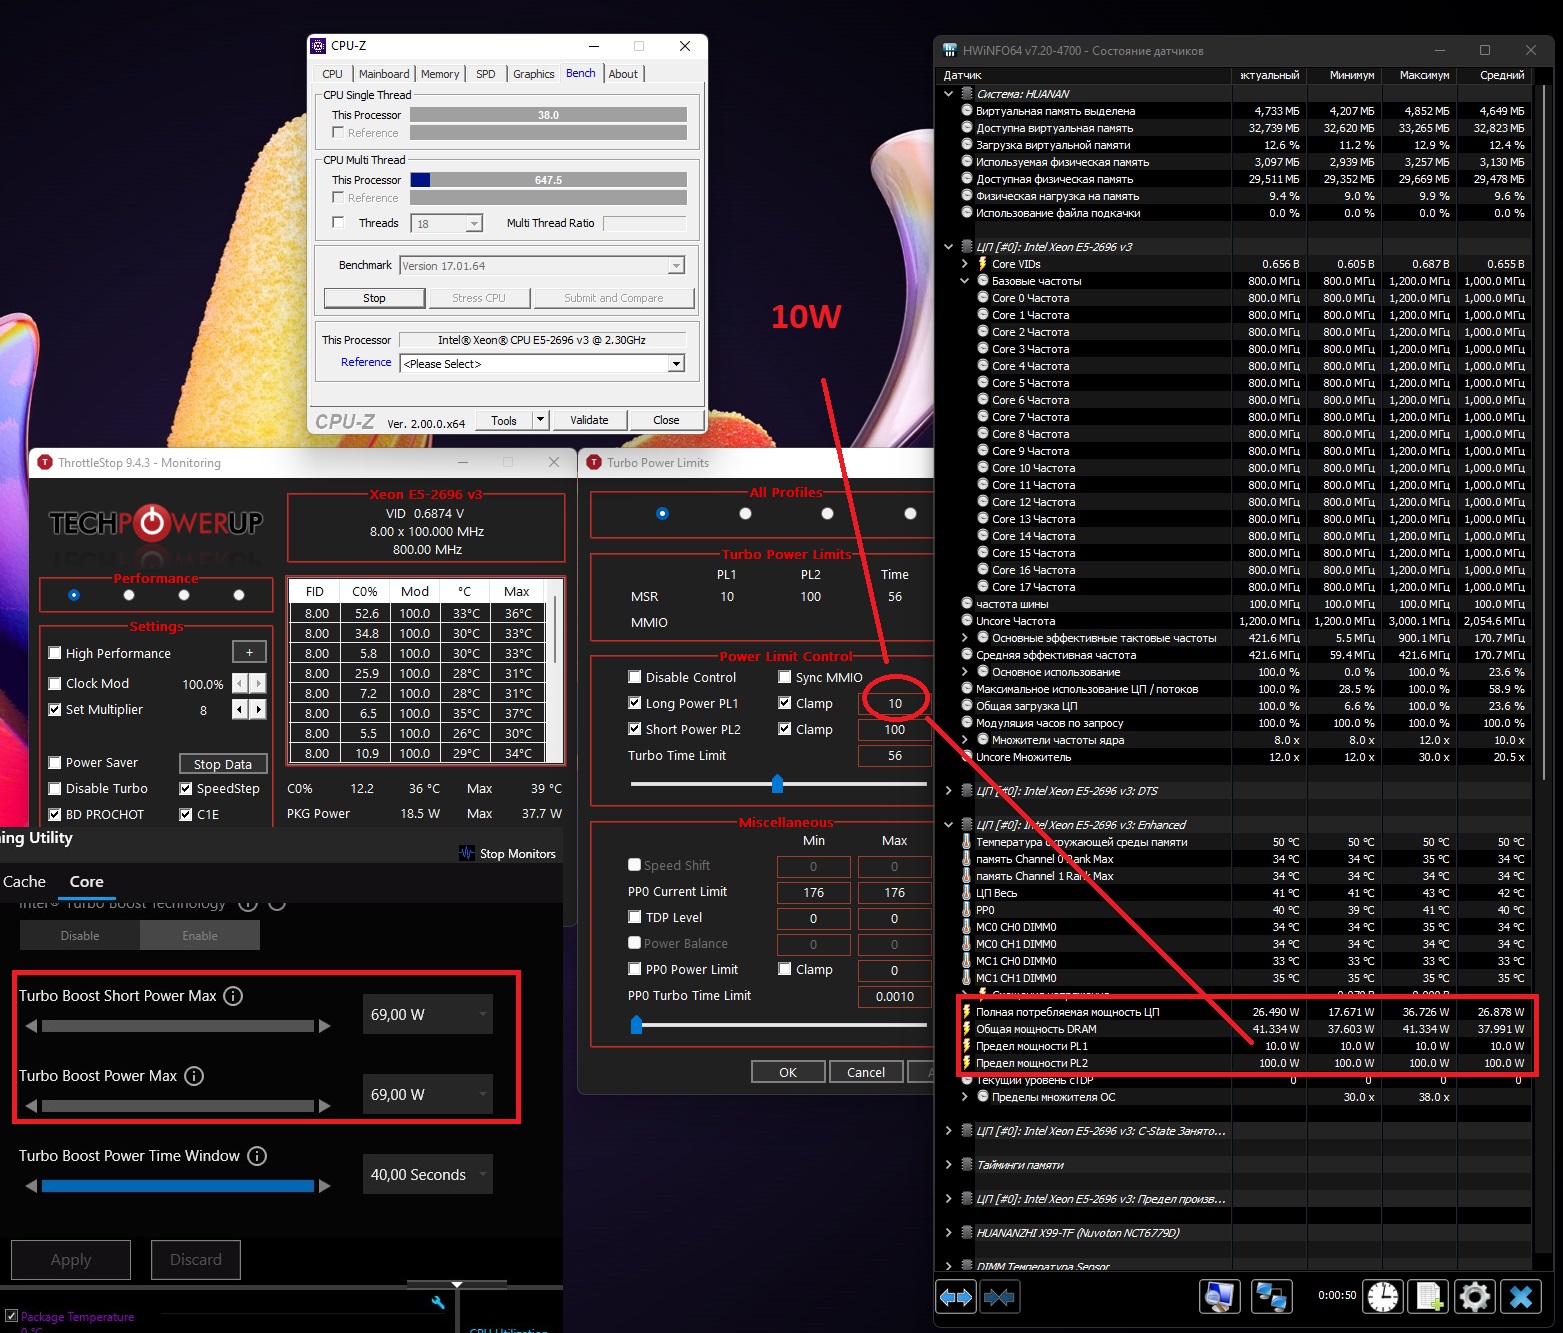Click the CPU-Z title bar app icon
This screenshot has width=1563, height=1333.
(x=318, y=46)
